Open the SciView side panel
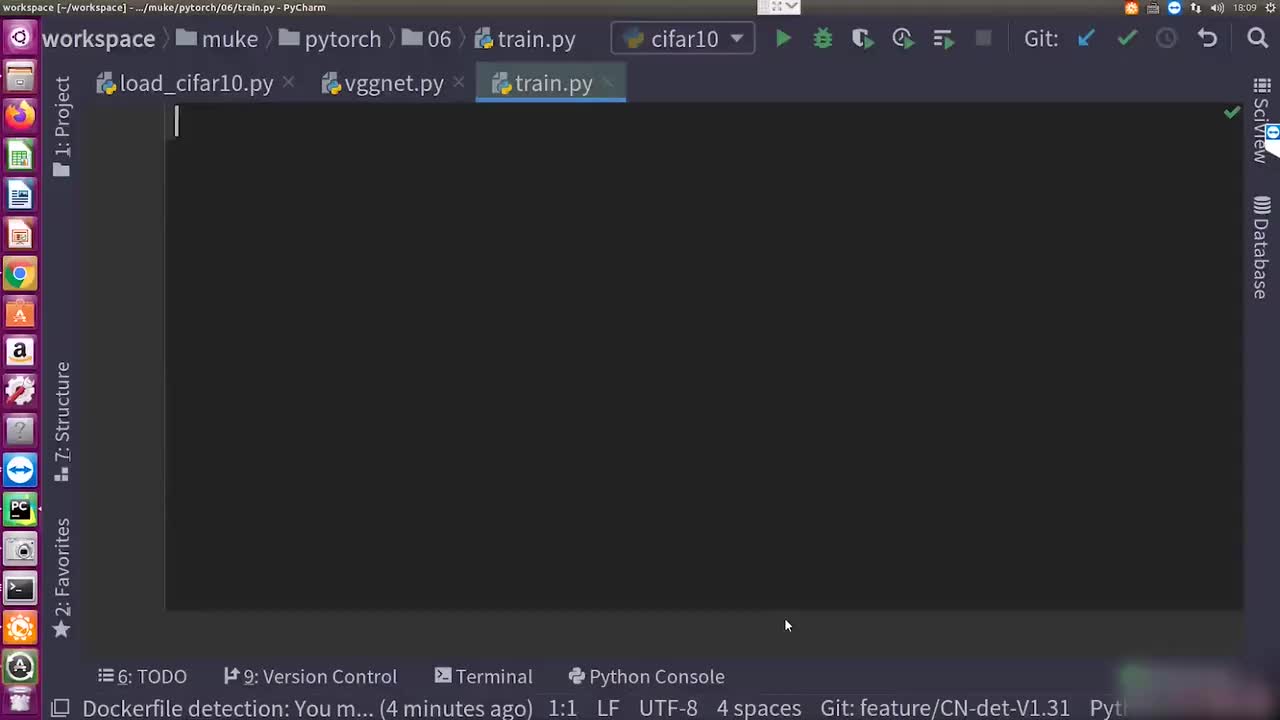The image size is (1280, 720). [1261, 120]
